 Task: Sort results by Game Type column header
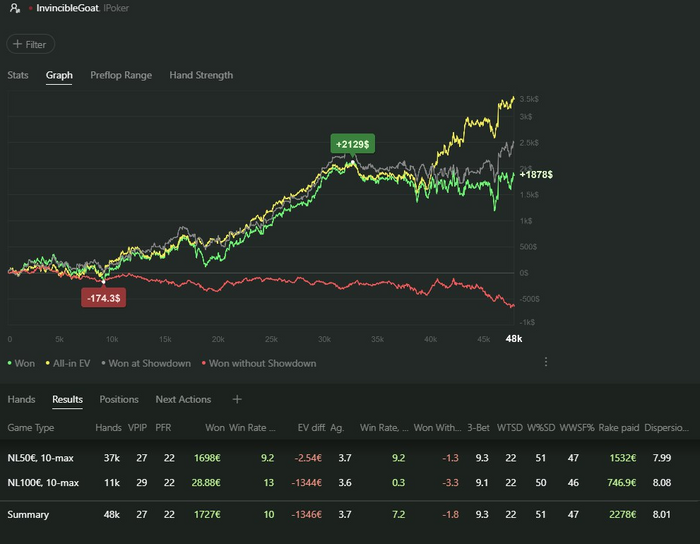[31, 428]
